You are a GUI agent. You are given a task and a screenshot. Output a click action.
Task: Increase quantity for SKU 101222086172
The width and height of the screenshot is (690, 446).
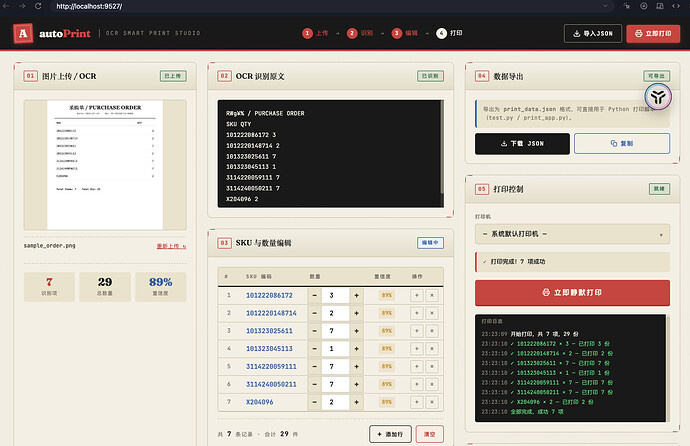[356, 296]
